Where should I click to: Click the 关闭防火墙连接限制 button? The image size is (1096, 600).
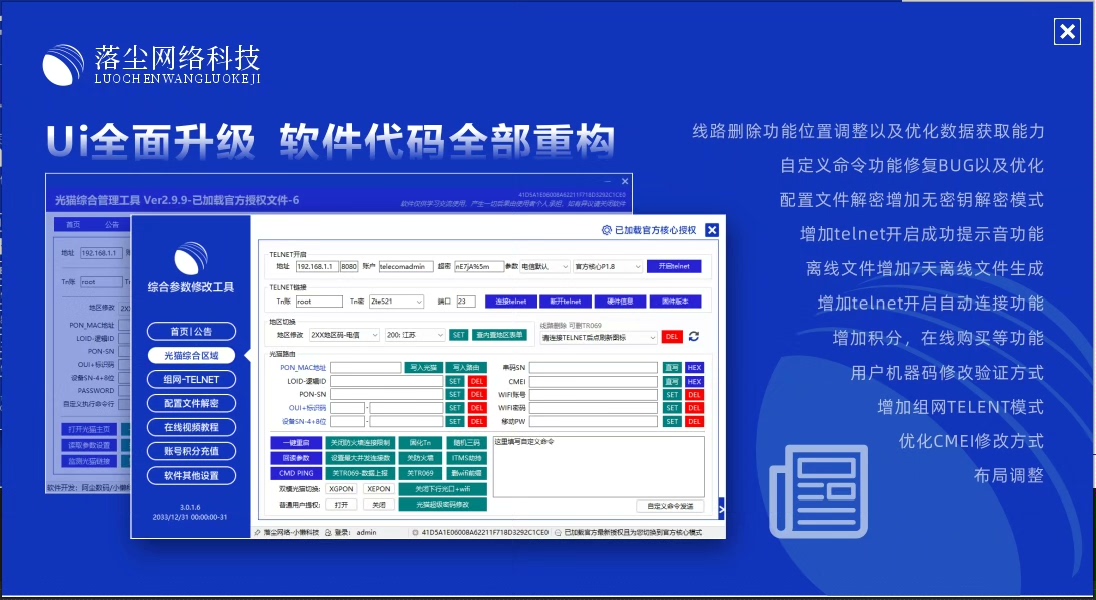coord(361,443)
